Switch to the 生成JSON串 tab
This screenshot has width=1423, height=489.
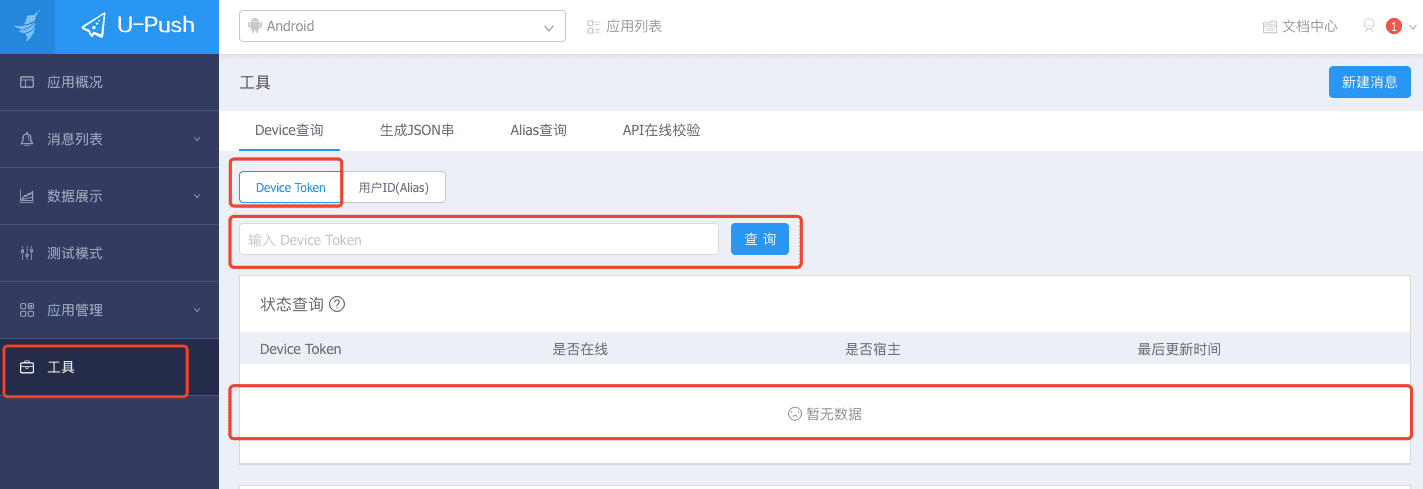pyautogui.click(x=417, y=130)
